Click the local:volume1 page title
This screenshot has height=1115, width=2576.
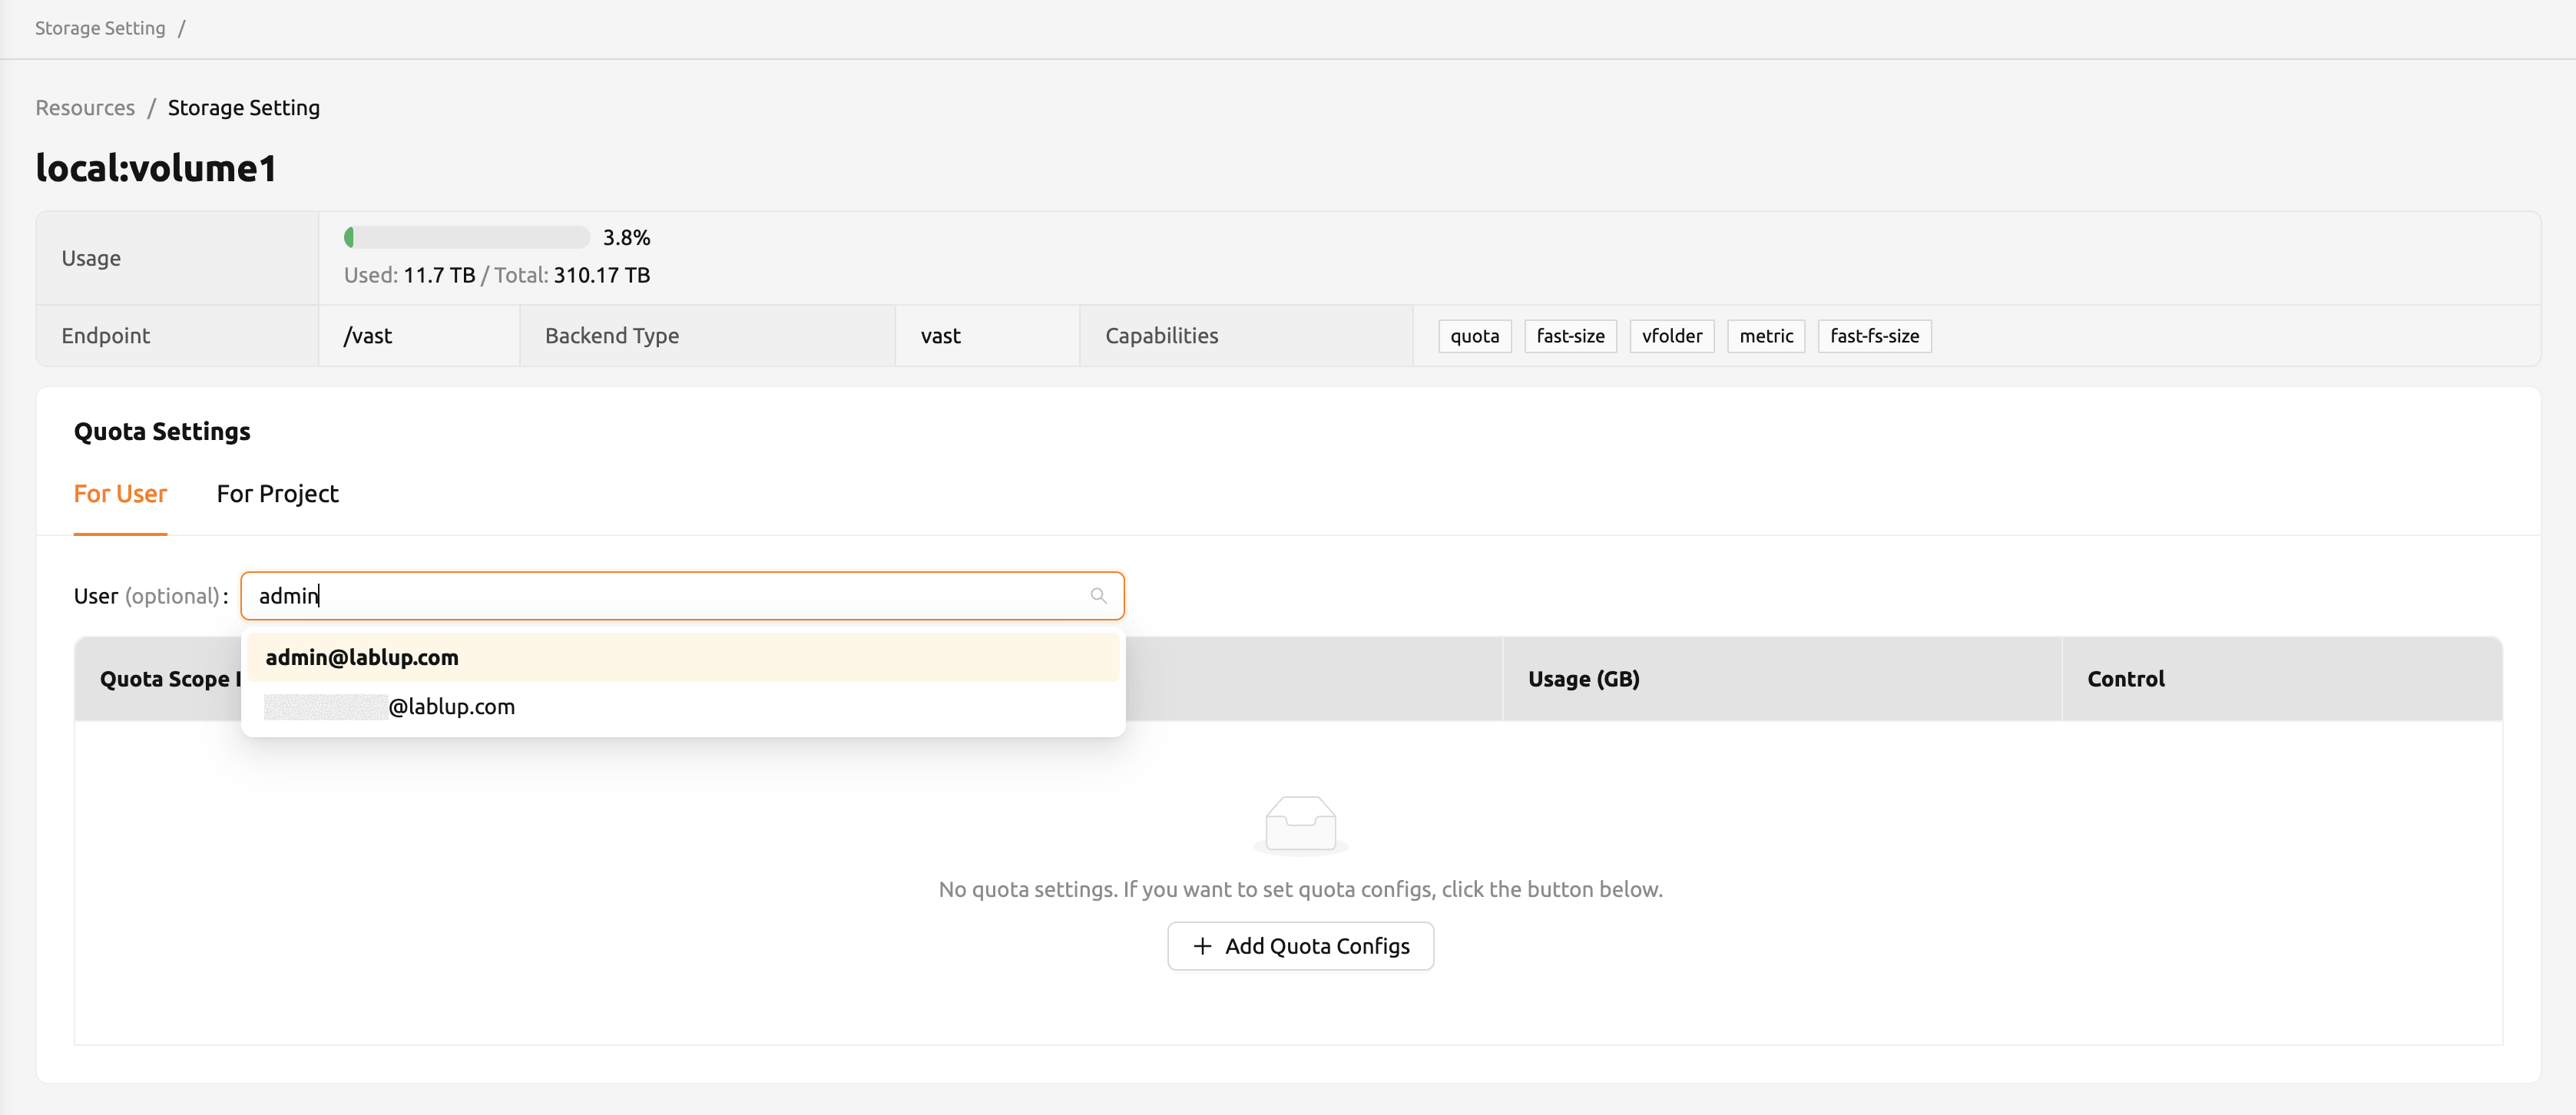click(156, 168)
